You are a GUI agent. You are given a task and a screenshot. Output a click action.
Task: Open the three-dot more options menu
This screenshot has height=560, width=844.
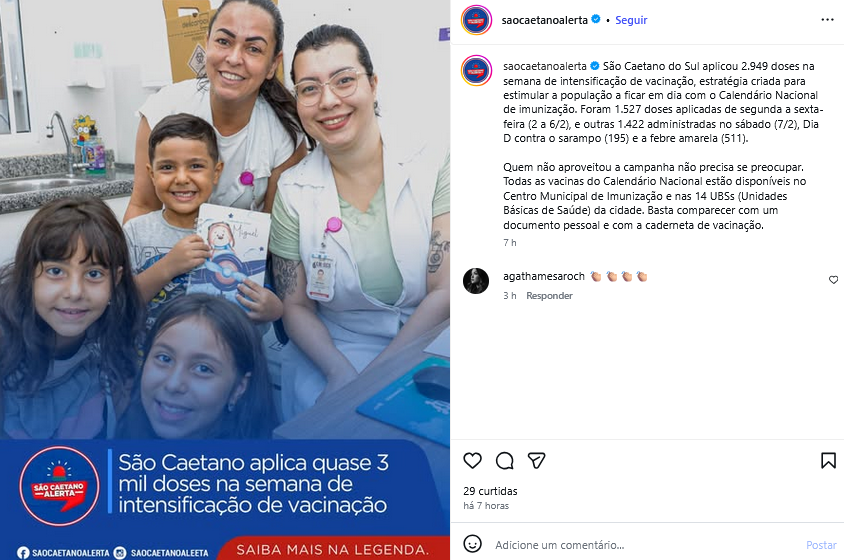tap(827, 20)
